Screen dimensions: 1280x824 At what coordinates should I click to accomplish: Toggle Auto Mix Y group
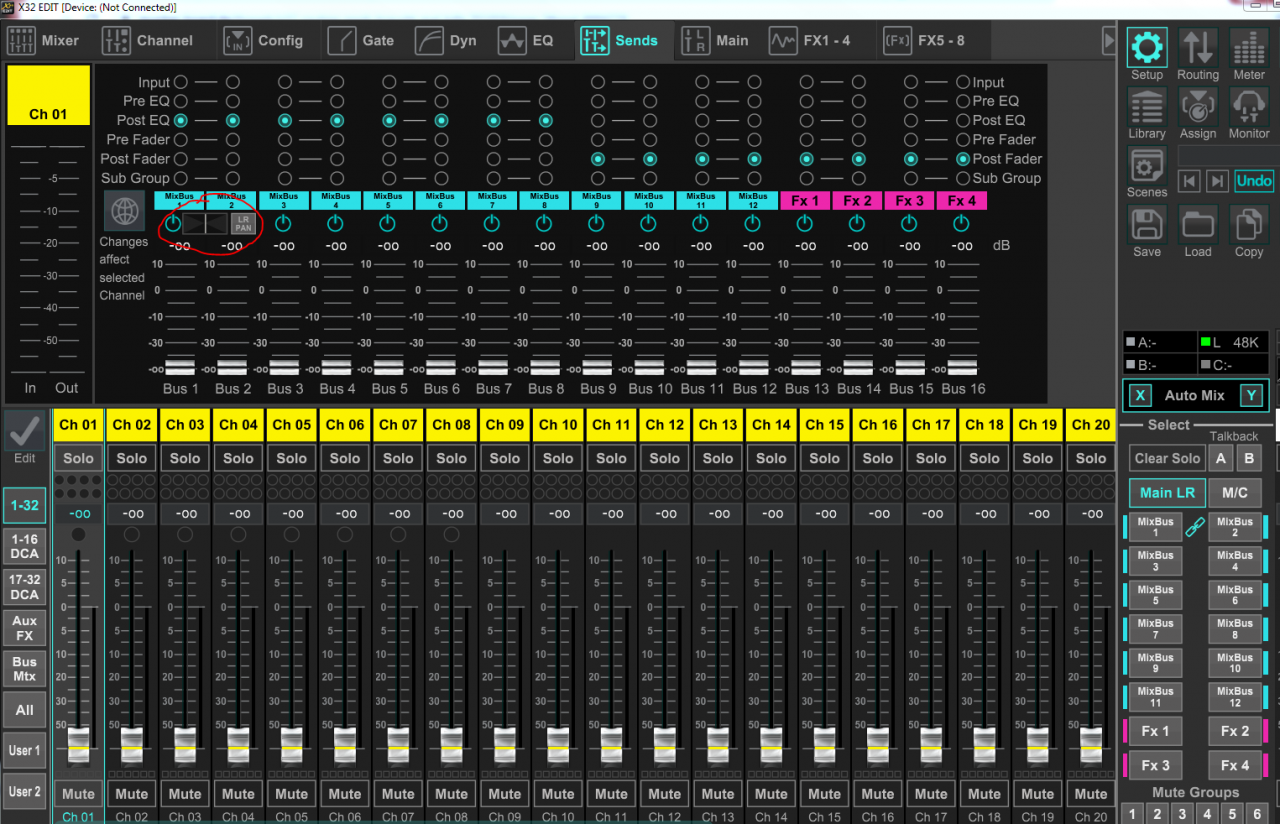point(1250,395)
